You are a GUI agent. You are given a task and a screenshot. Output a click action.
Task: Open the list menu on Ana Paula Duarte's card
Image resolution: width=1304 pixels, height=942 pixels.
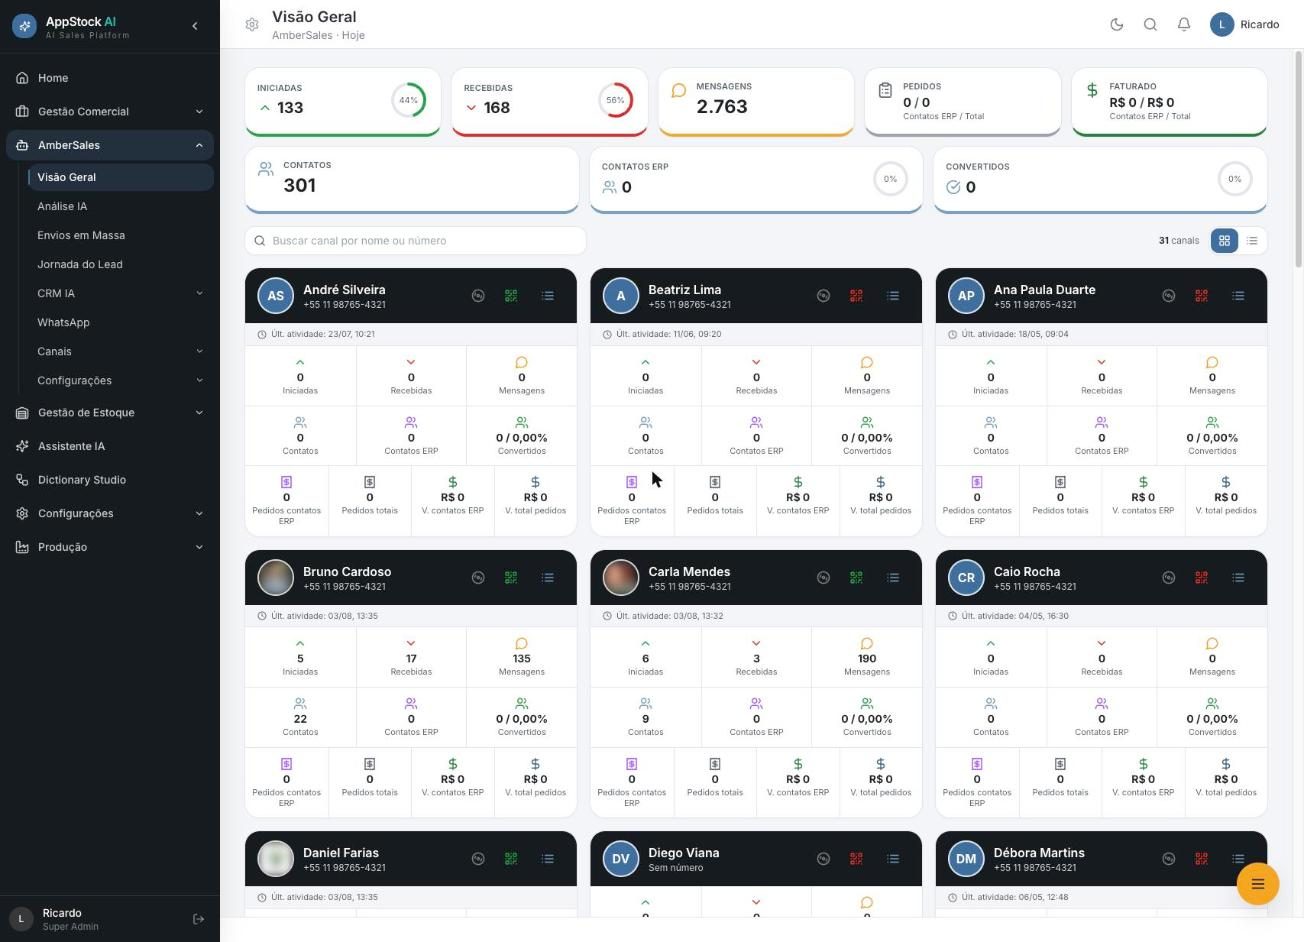click(x=1238, y=296)
